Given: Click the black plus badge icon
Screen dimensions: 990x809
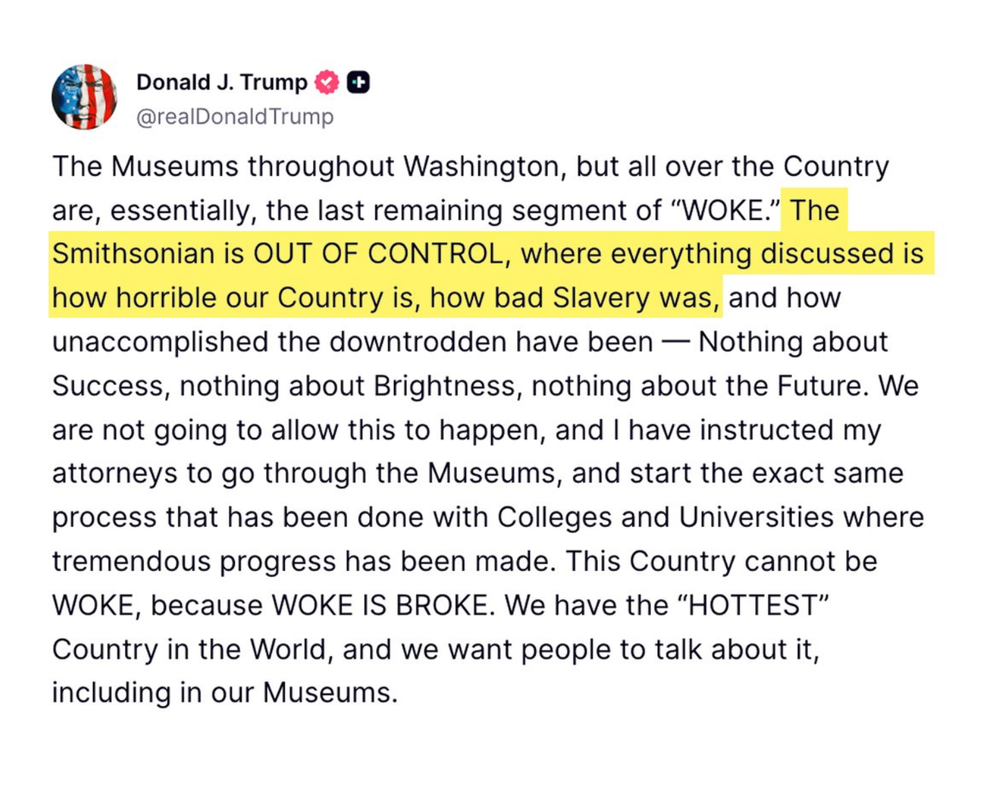Looking at the screenshot, I should tap(358, 83).
